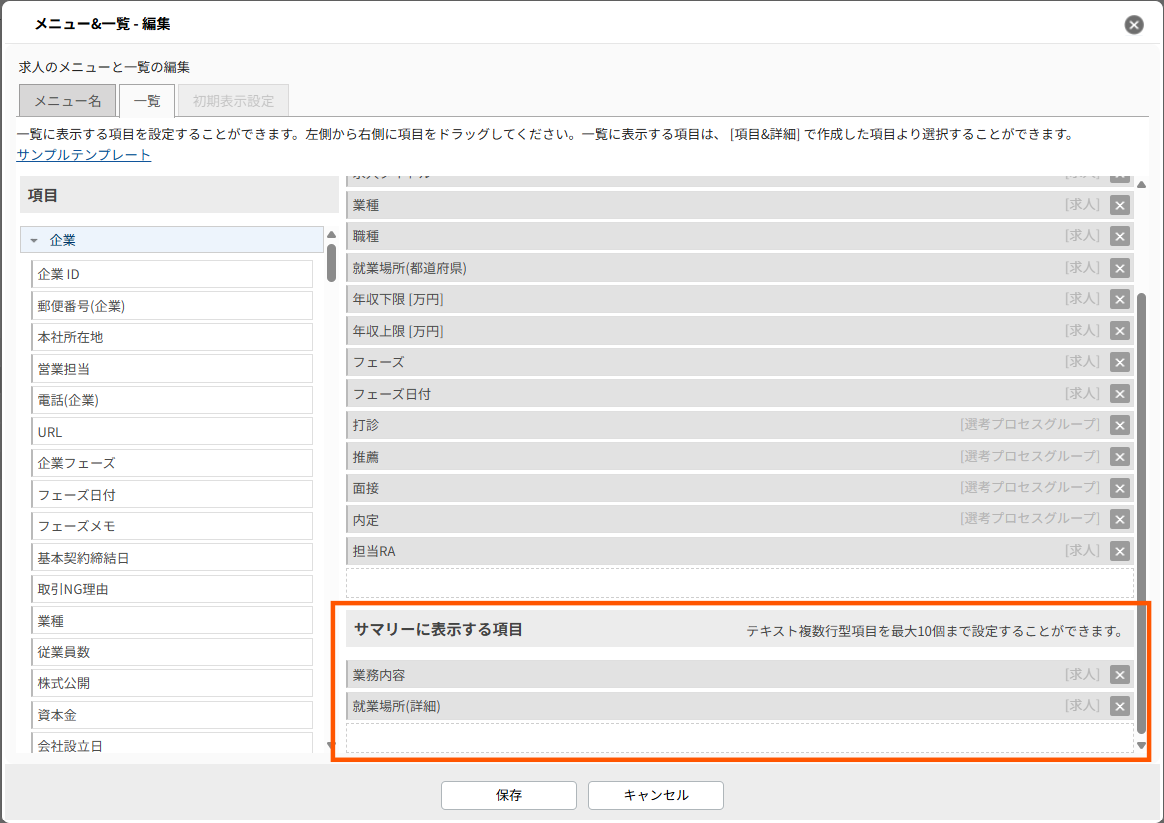Select 郵便番号(企業) item
The width and height of the screenshot is (1164, 823).
[x=172, y=306]
